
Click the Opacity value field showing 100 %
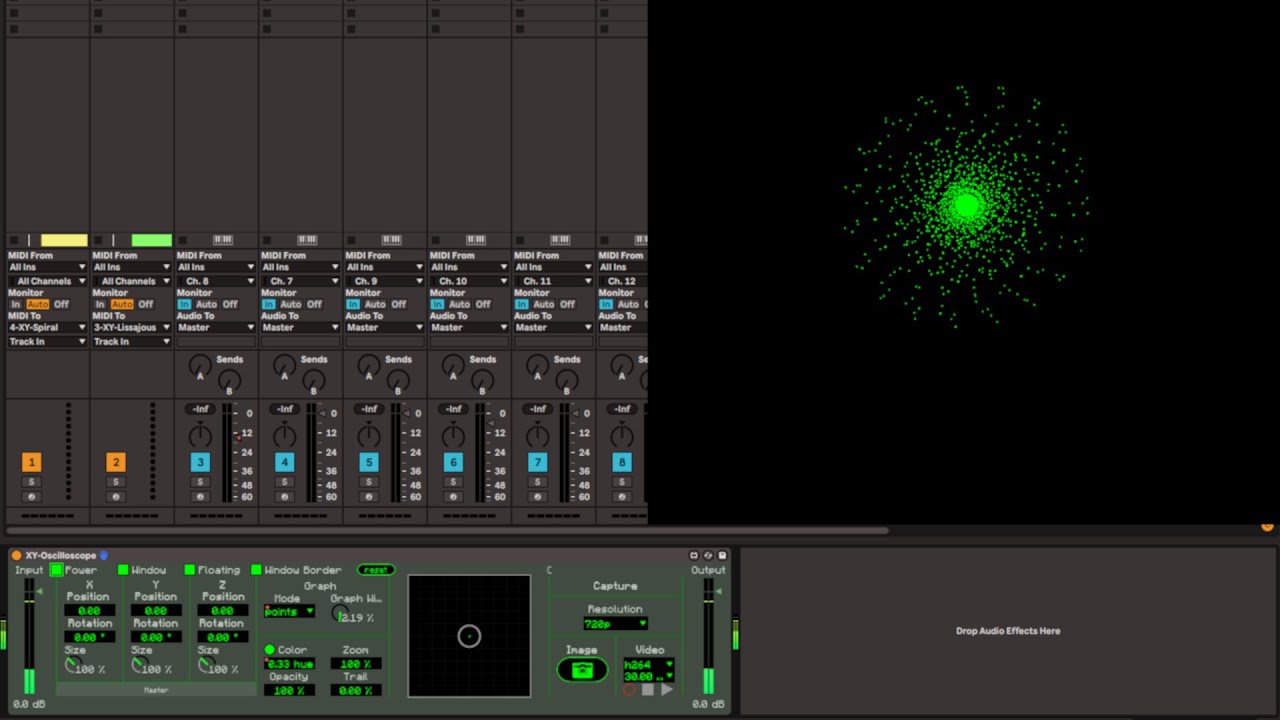[289, 691]
